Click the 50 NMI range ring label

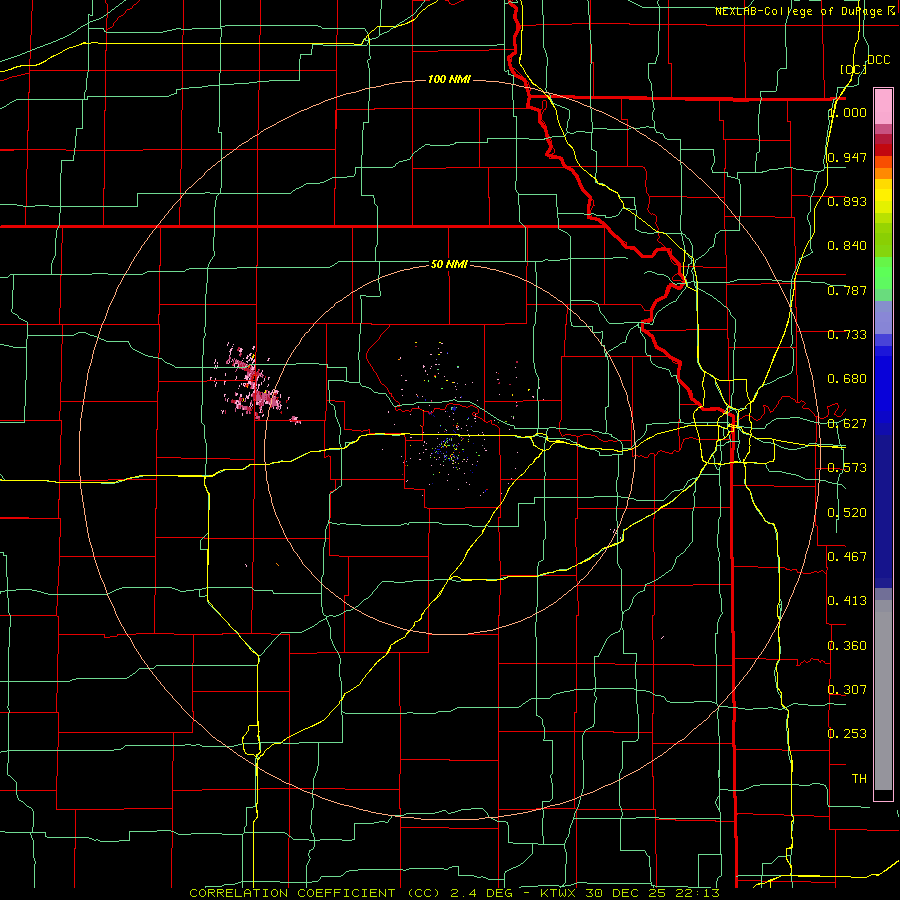click(449, 264)
